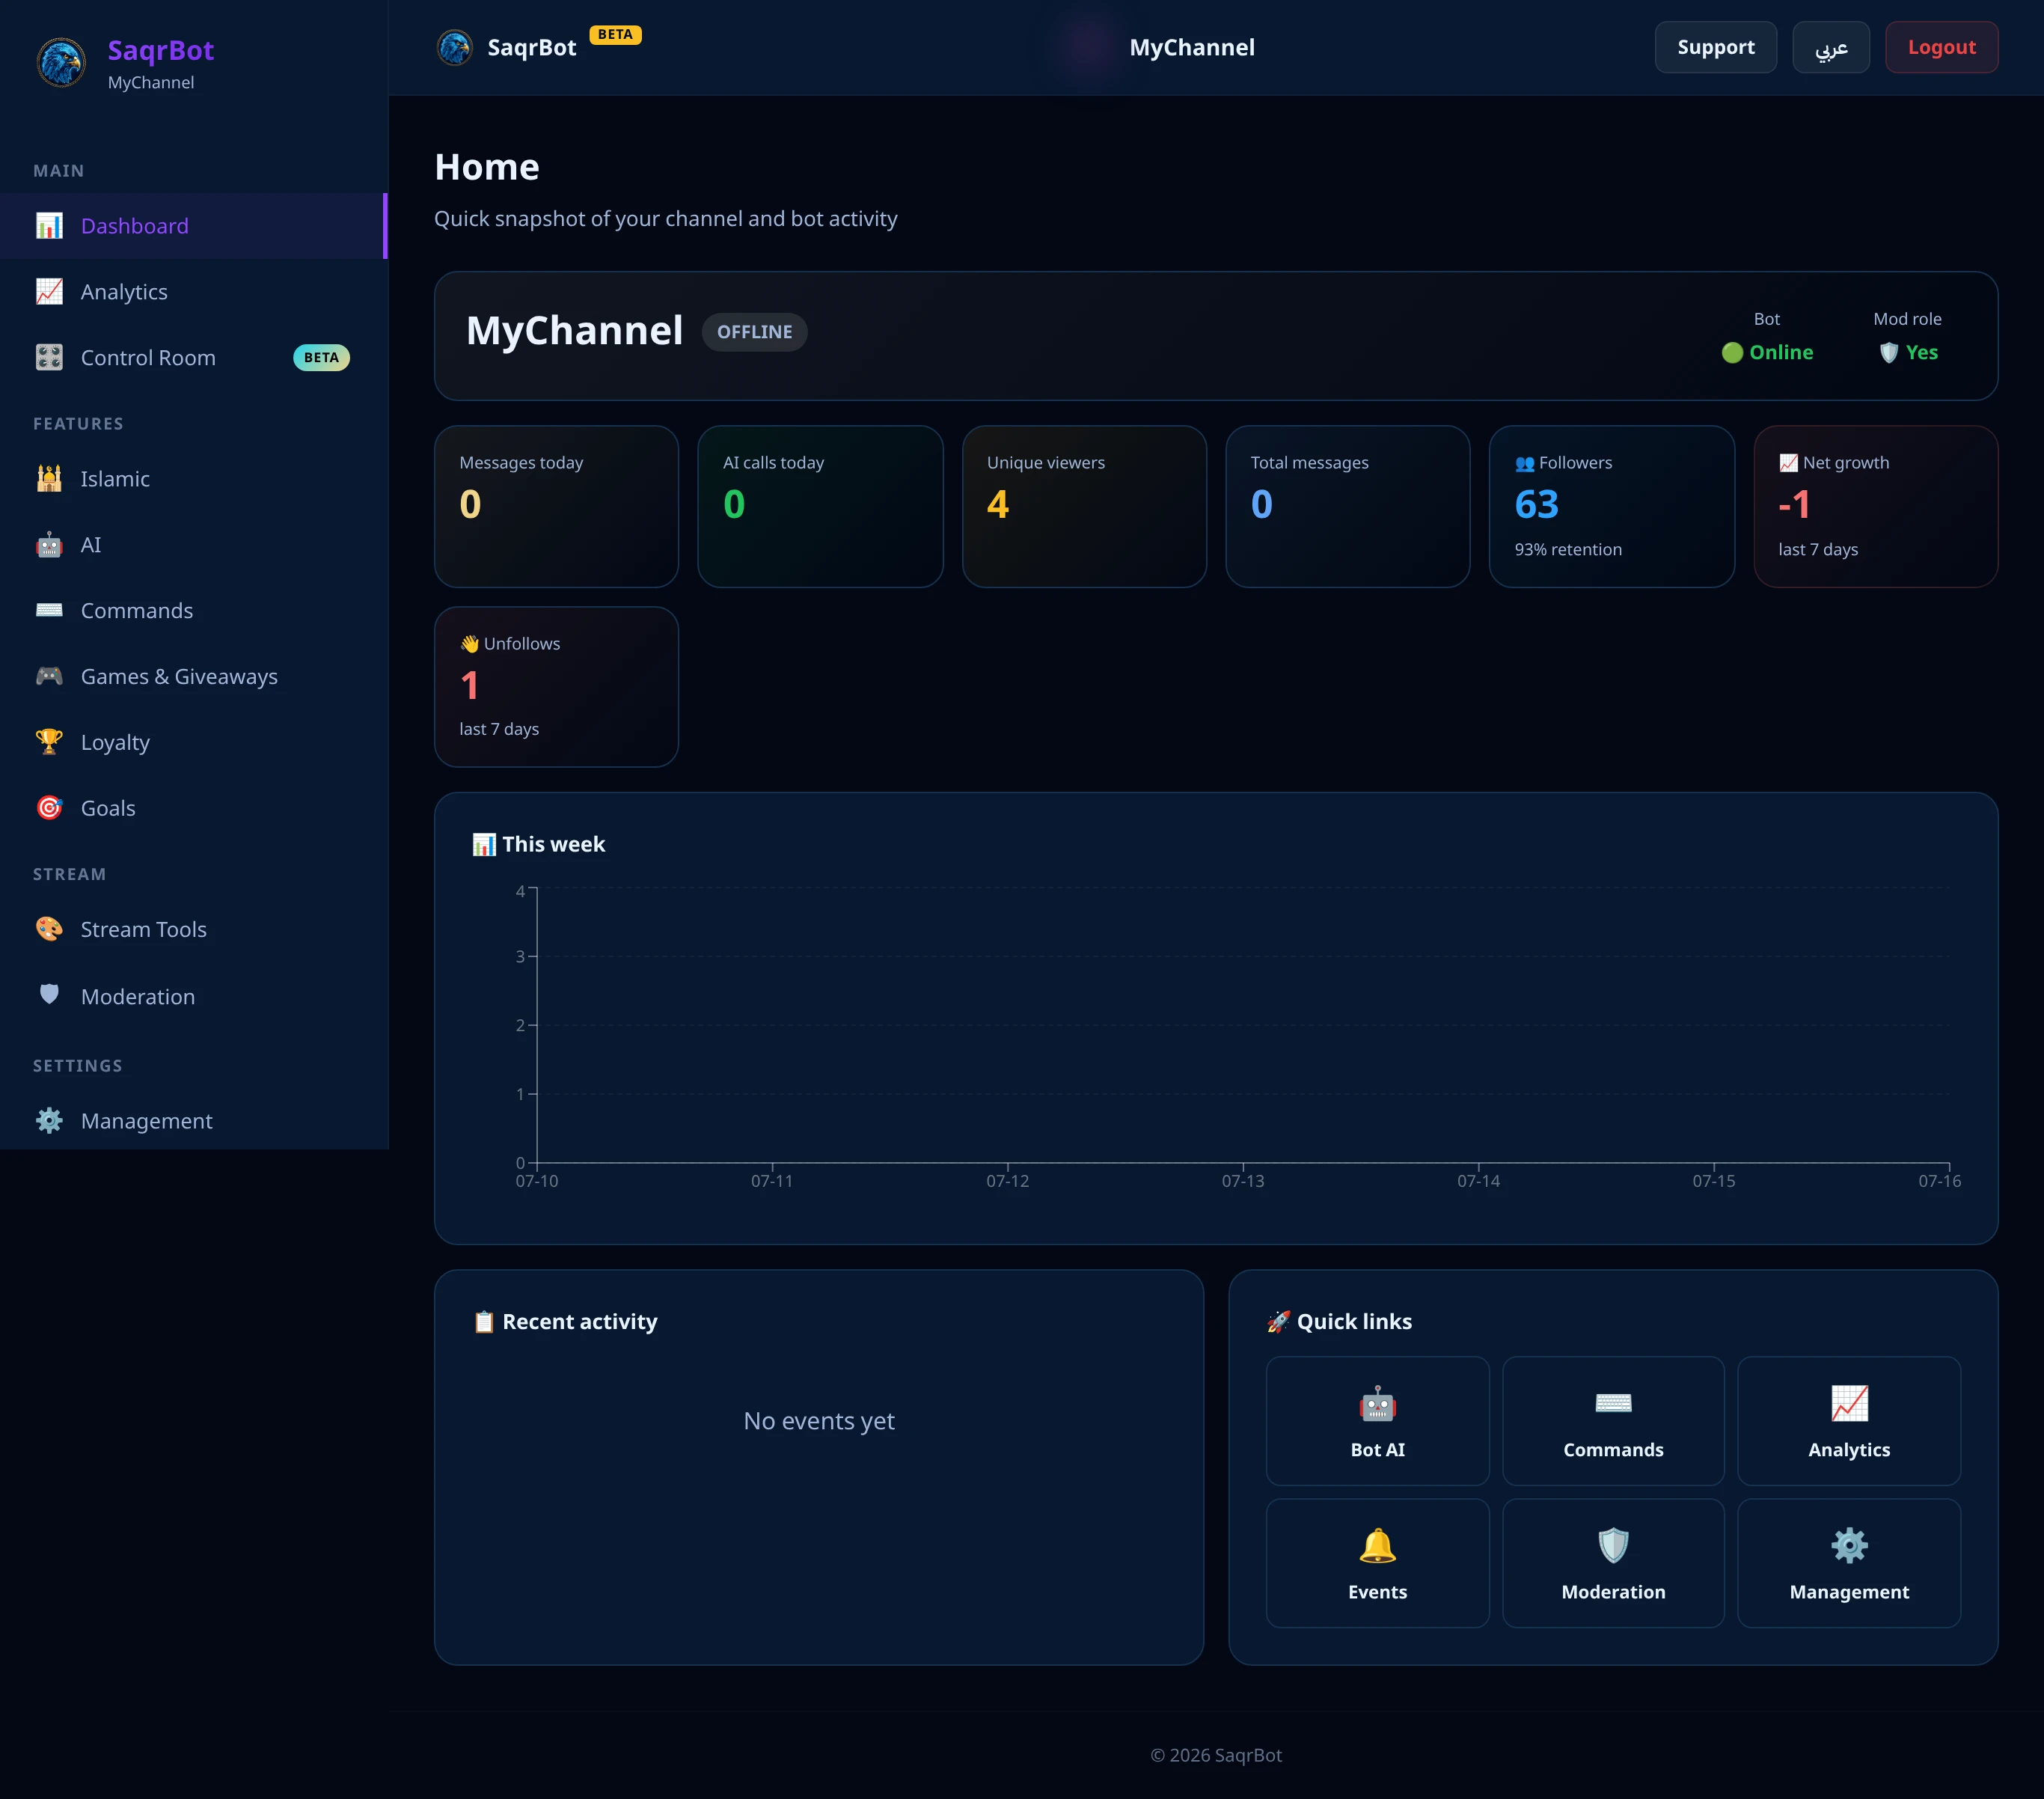Open the Management quick link tile

pyautogui.click(x=1849, y=1563)
